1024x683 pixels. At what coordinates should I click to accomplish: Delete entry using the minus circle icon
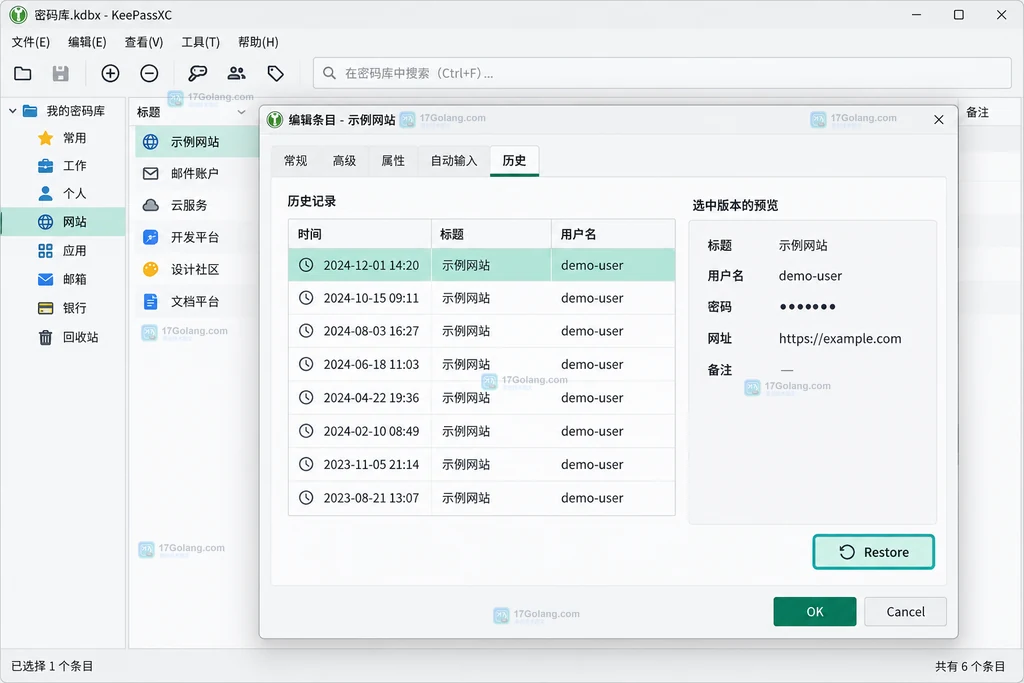click(150, 73)
